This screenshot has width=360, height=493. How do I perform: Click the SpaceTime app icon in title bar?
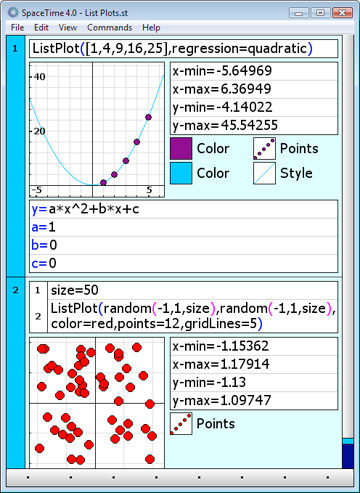13,13
